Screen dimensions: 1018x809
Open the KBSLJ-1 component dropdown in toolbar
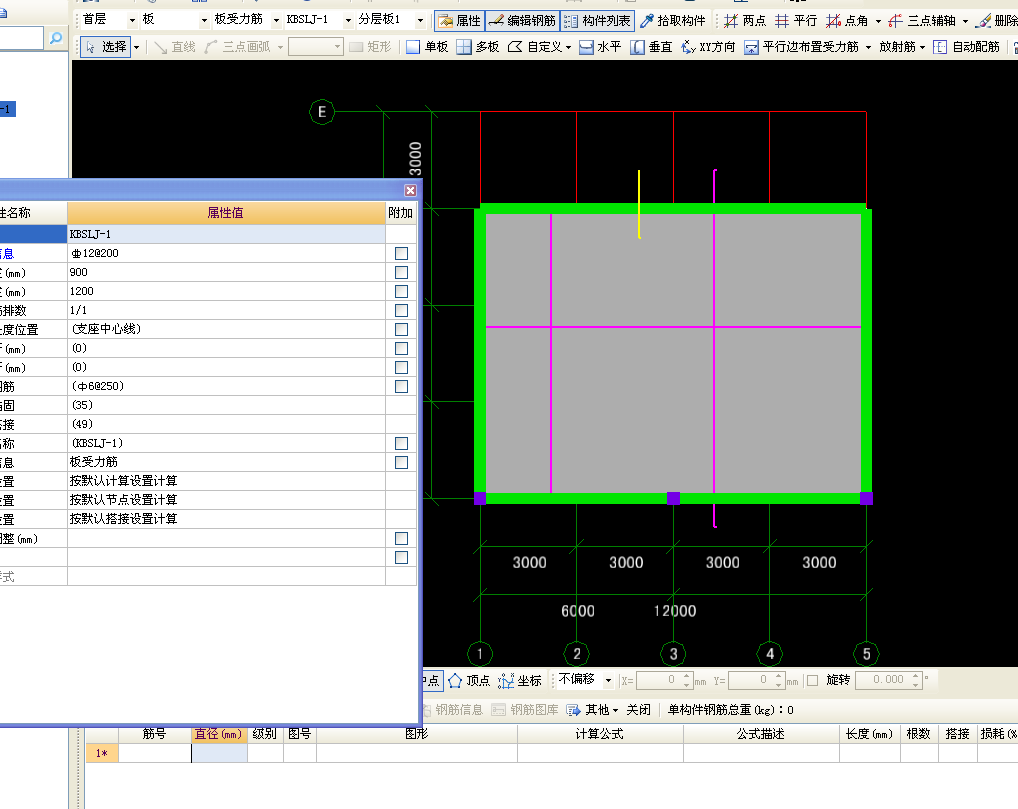(348, 20)
